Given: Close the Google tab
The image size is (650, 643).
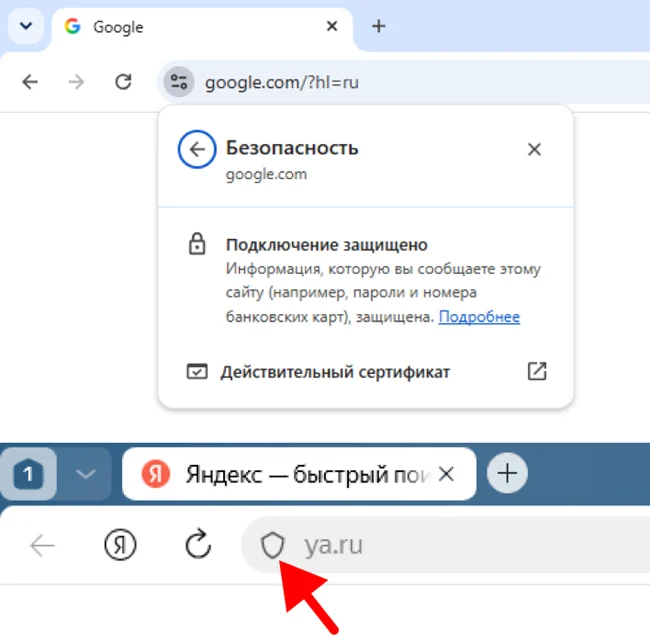Looking at the screenshot, I should tap(332, 27).
